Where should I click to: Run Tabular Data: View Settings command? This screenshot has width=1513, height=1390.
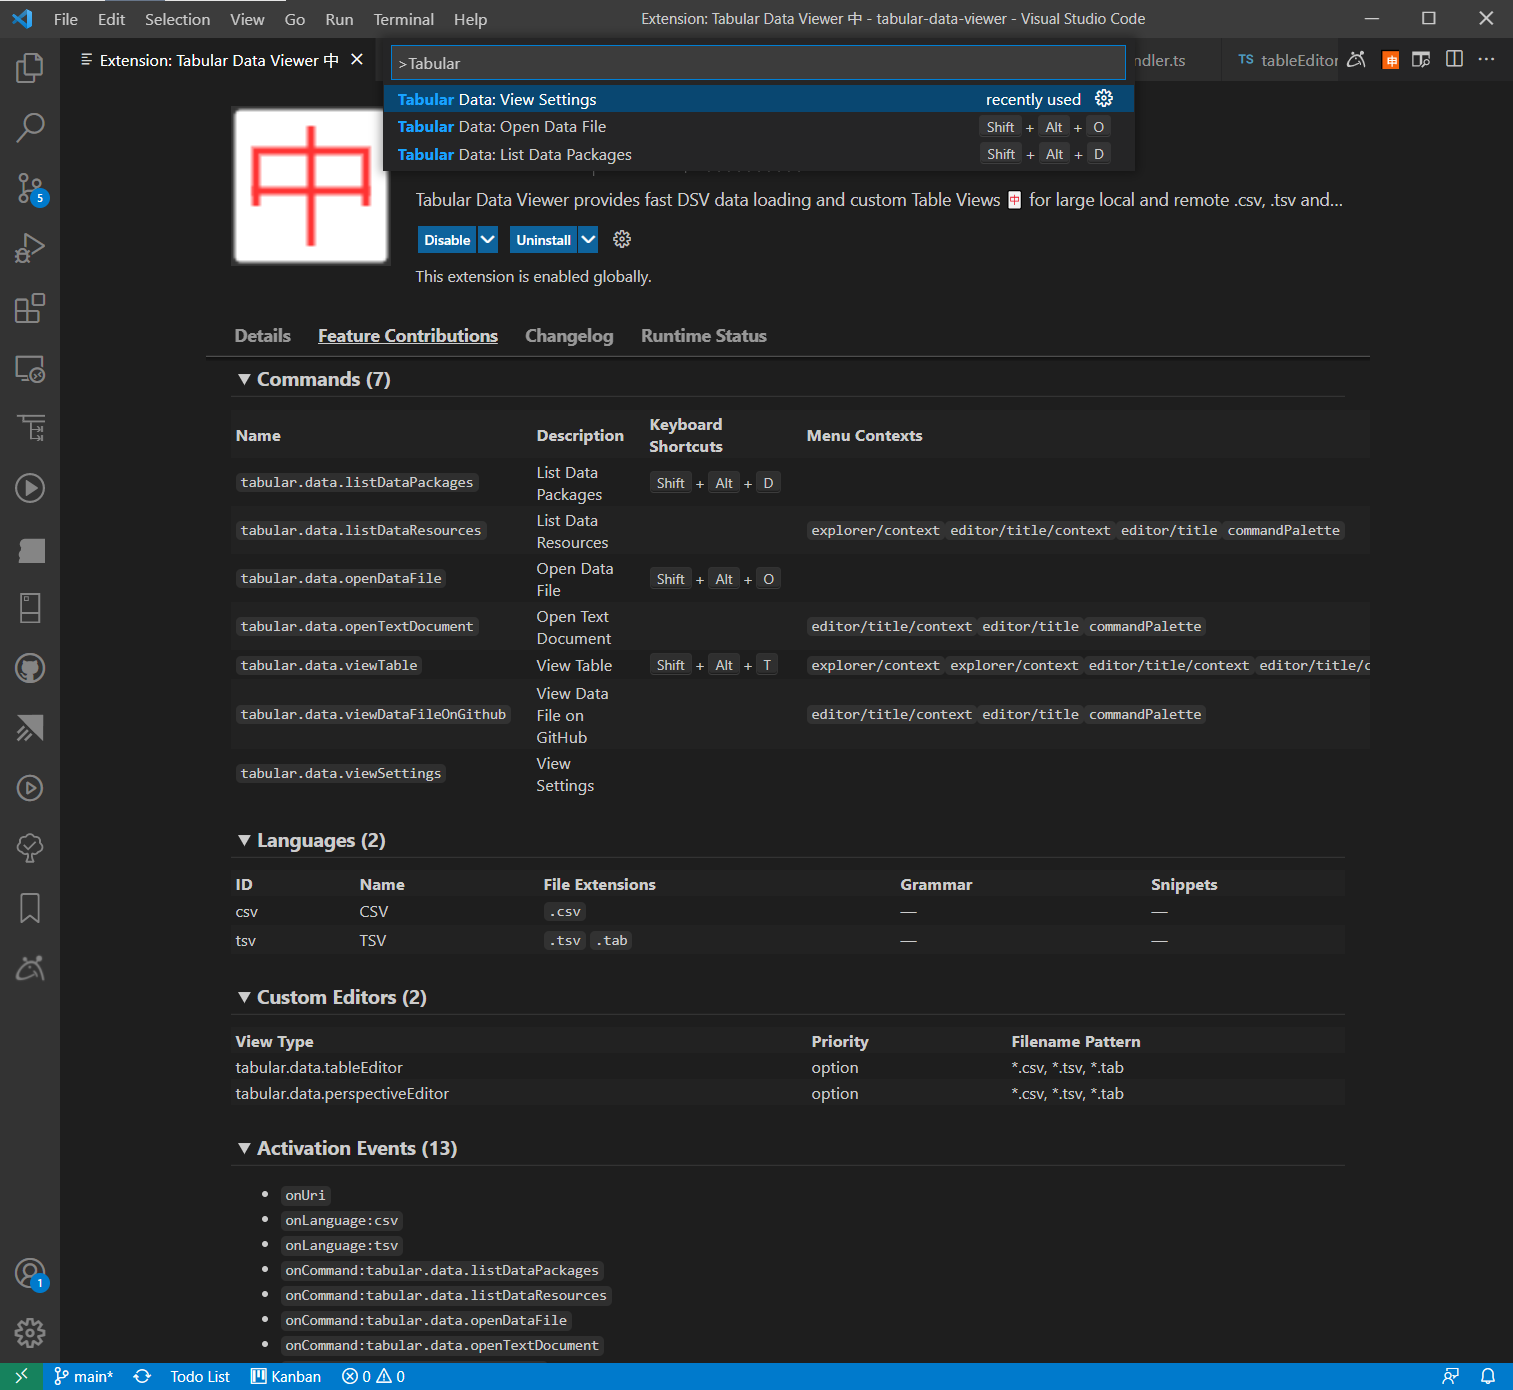click(x=759, y=99)
